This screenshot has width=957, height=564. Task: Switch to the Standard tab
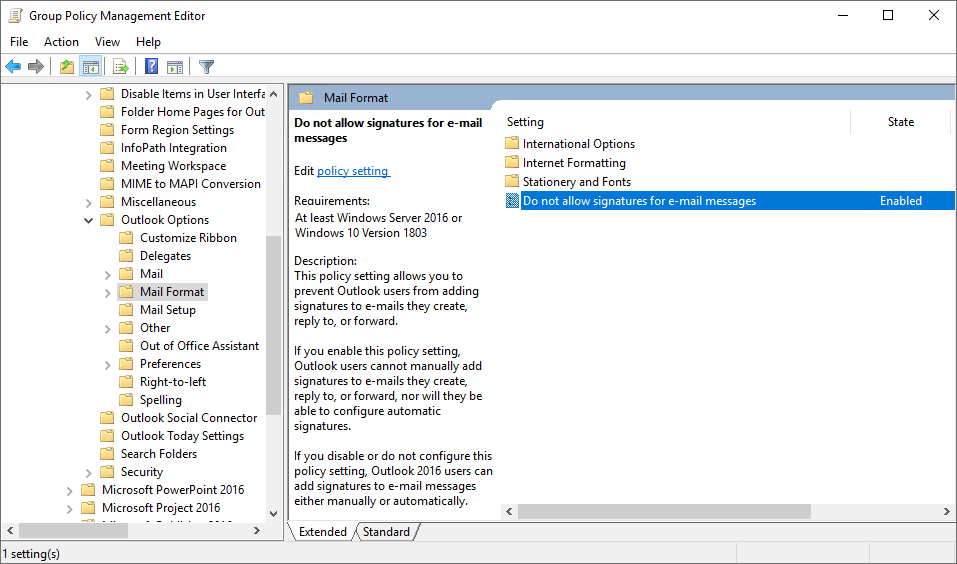pos(387,532)
